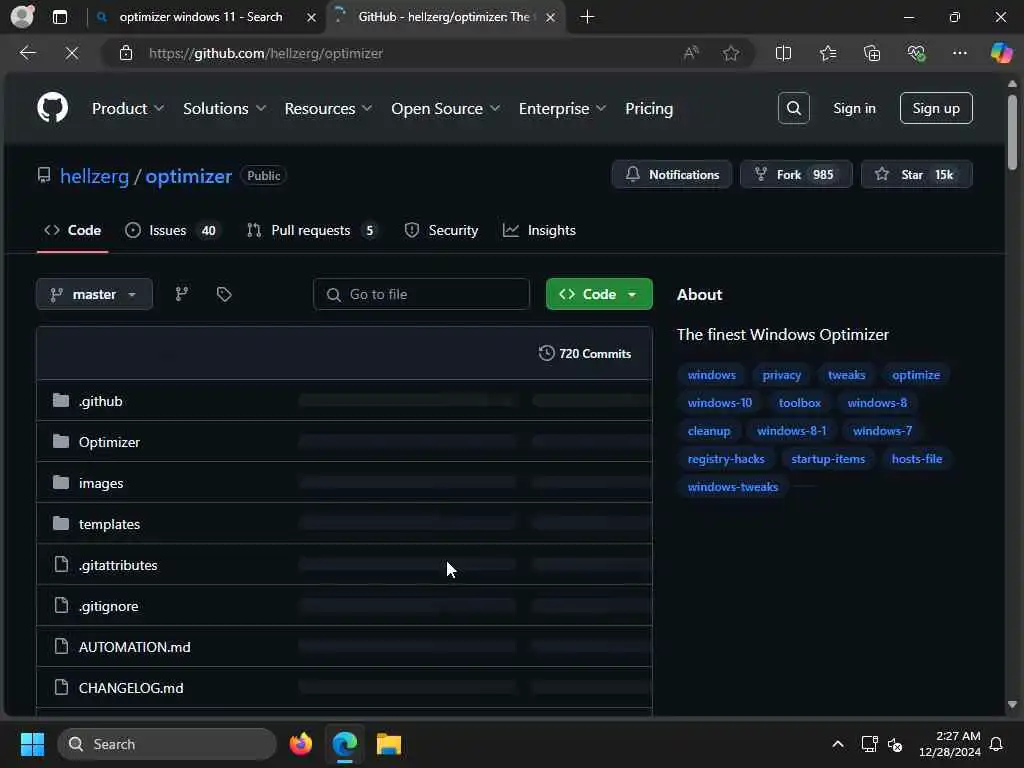1024x768 pixels.
Task: Open hellzerg owner profile link
Action: point(94,176)
